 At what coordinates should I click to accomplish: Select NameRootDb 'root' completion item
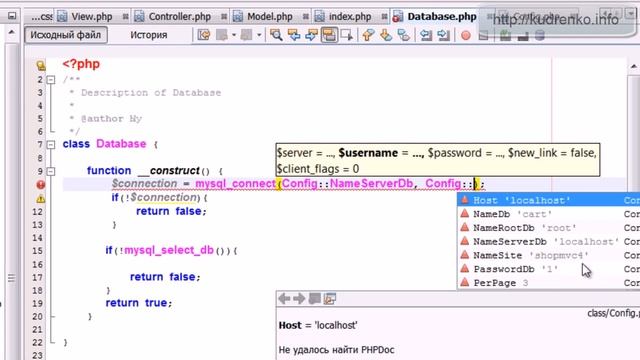(x=549, y=228)
